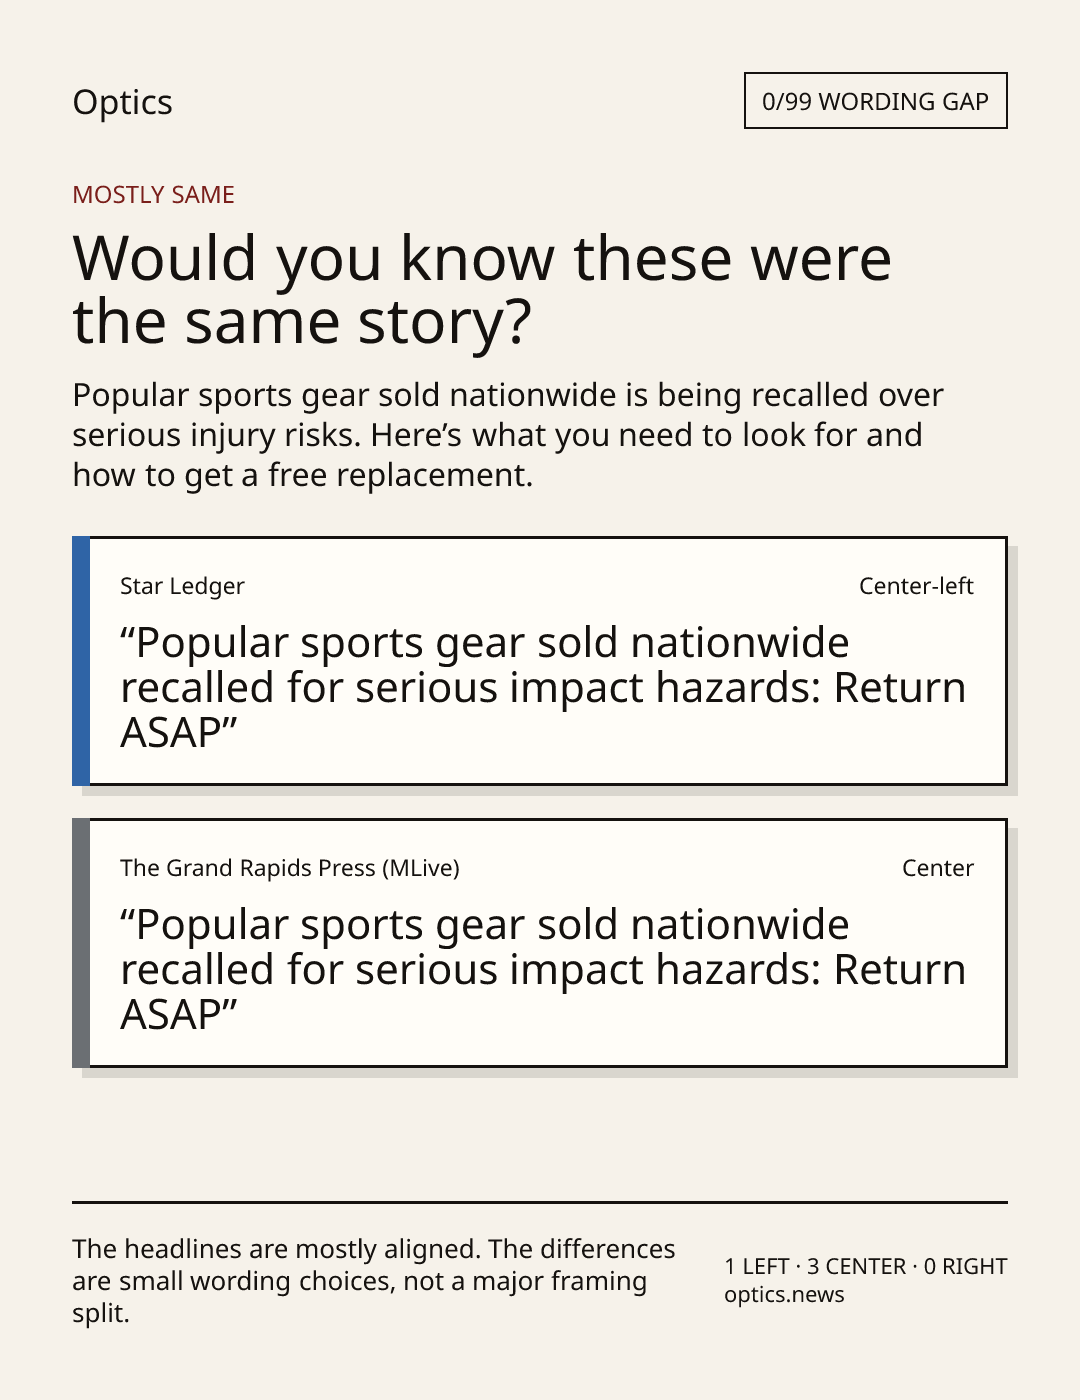Open the Grand Rapids Press card

(x=540, y=943)
